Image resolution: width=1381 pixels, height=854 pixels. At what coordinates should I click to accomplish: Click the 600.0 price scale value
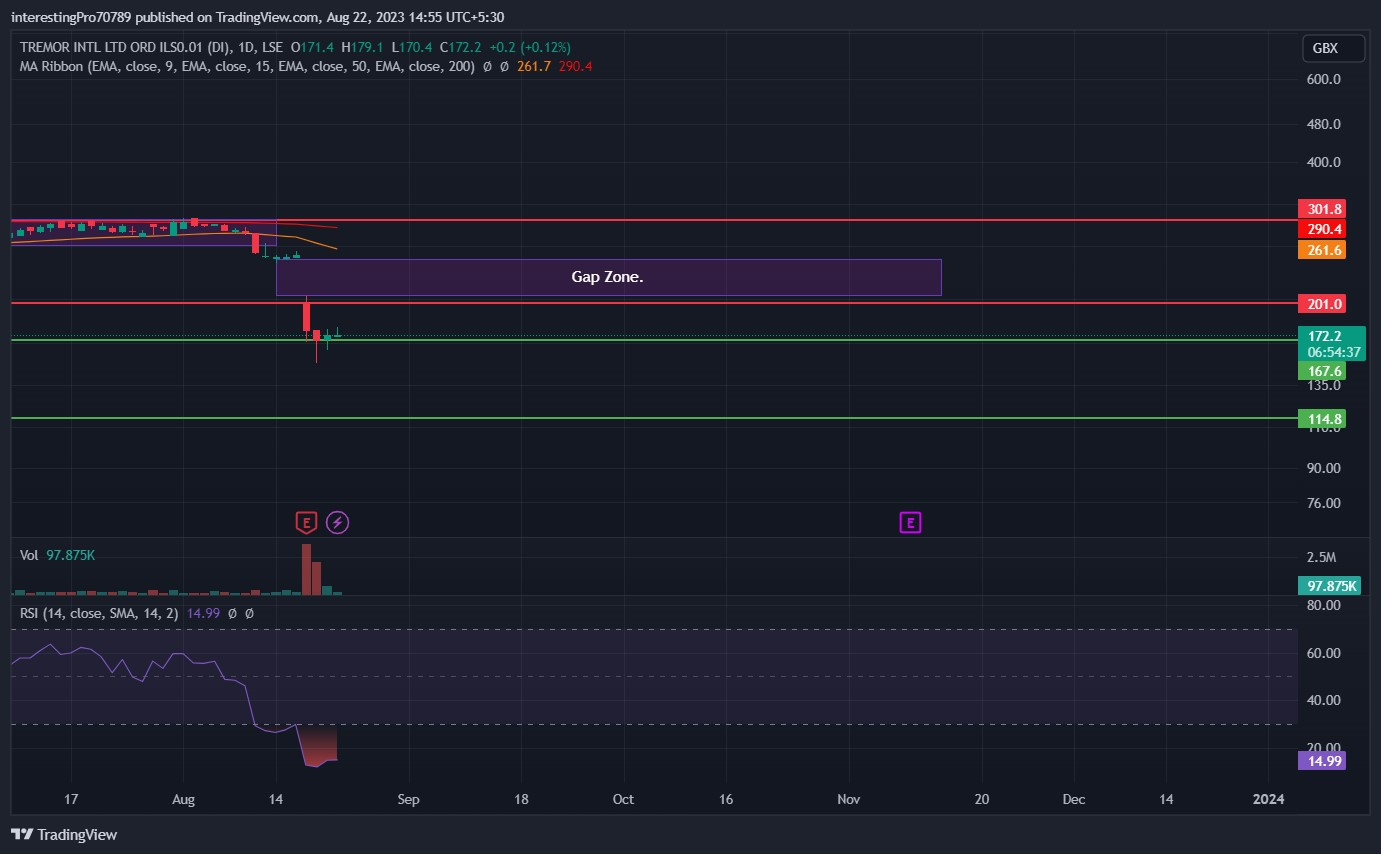(x=1324, y=80)
